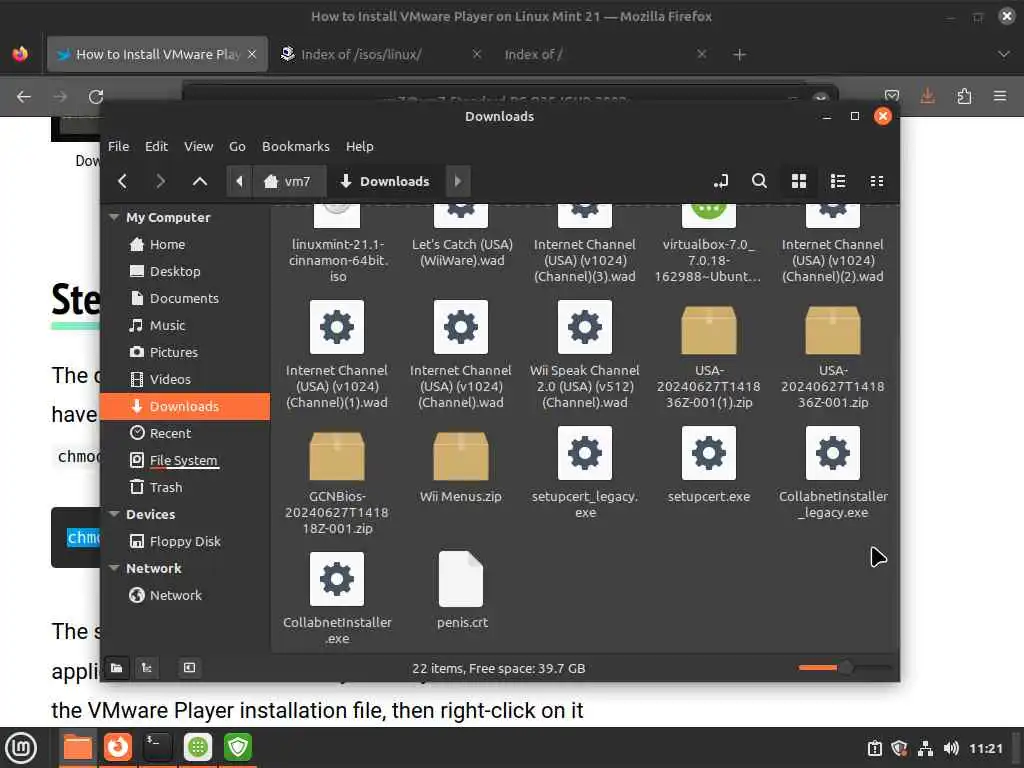Open Floppy Disk device
The height and width of the screenshot is (768, 1024).
click(x=185, y=541)
